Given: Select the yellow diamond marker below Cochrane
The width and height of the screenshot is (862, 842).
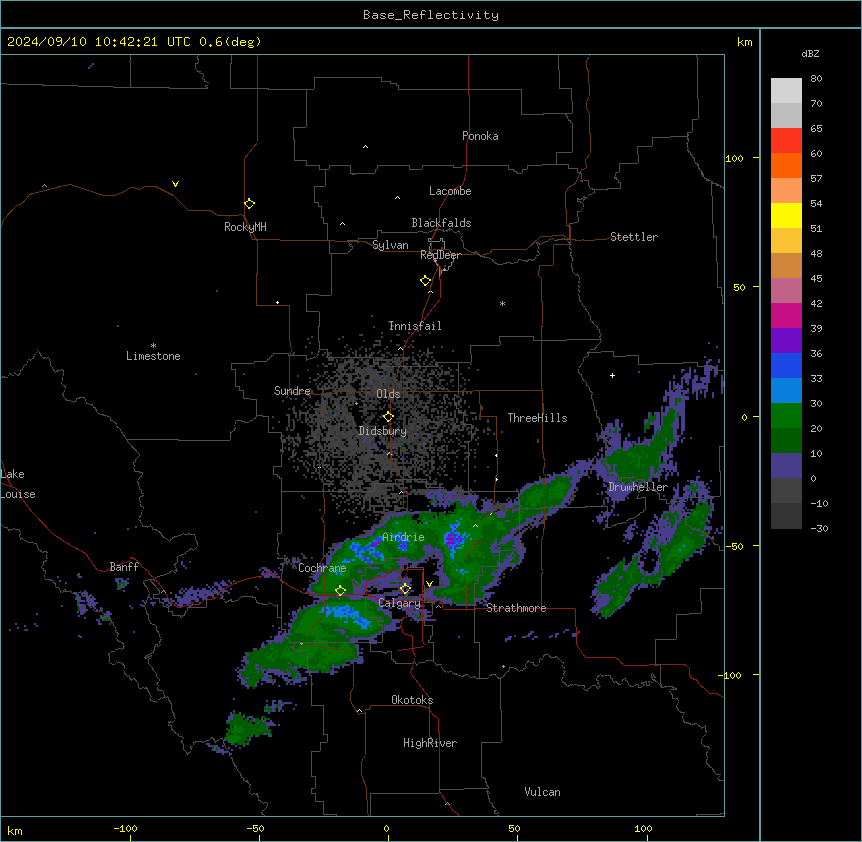Looking at the screenshot, I should pyautogui.click(x=340, y=590).
